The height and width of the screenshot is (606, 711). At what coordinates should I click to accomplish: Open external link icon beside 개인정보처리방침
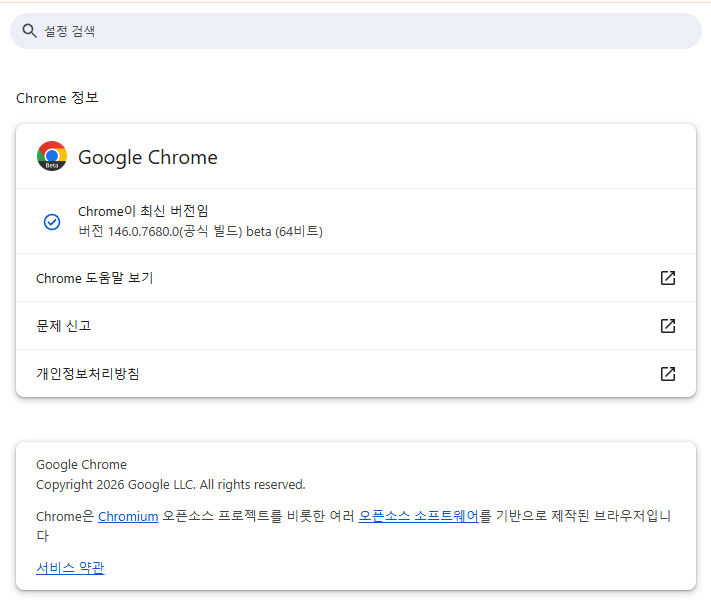click(x=668, y=374)
